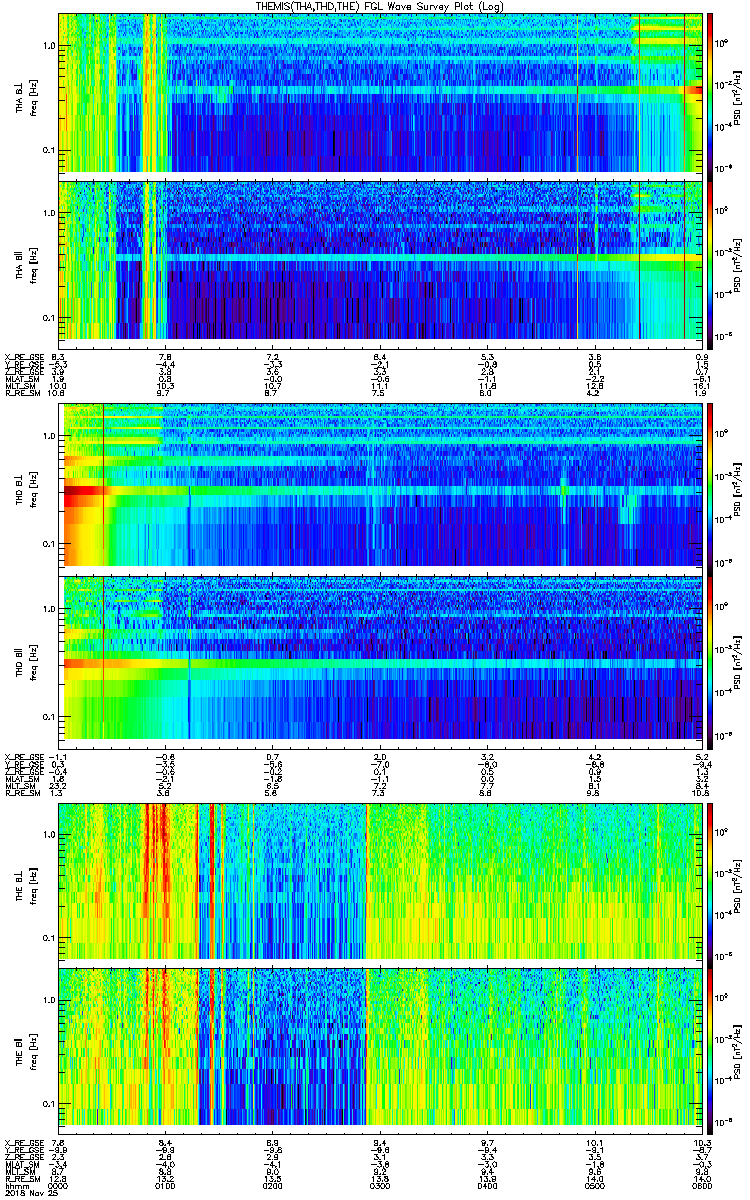The image size is (750, 1200).
Task: Click the 0400 time tick label
Action: pos(487,1185)
